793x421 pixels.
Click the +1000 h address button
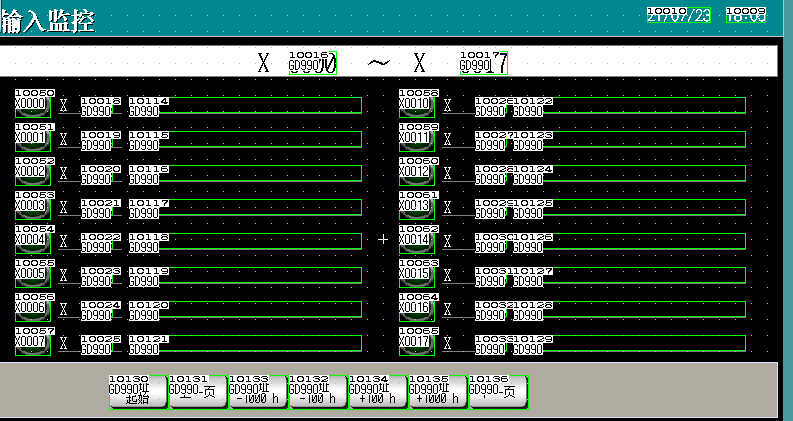[437, 392]
